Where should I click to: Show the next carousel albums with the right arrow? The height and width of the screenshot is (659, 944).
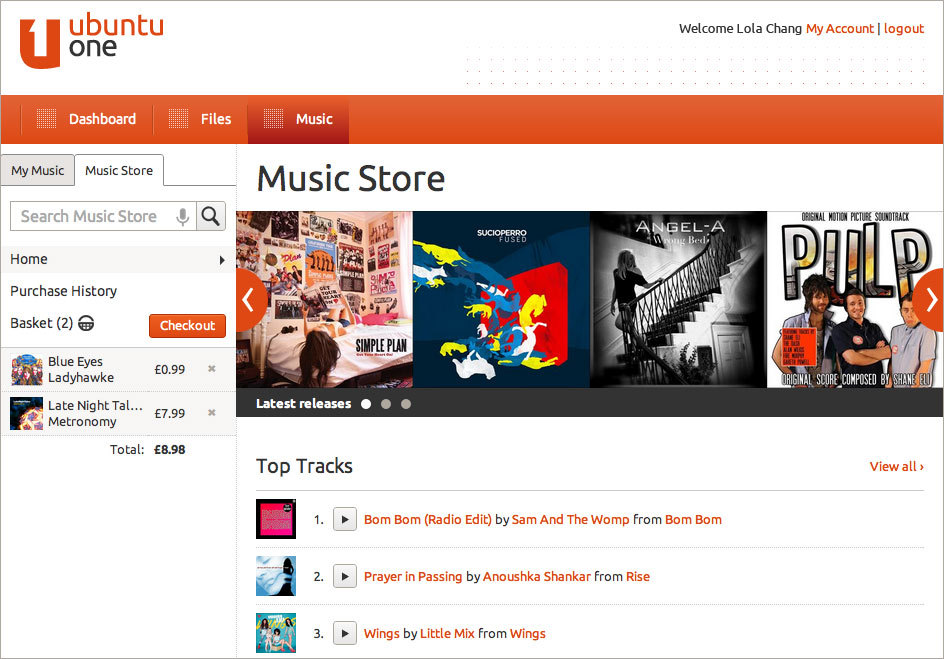pyautogui.click(x=928, y=300)
